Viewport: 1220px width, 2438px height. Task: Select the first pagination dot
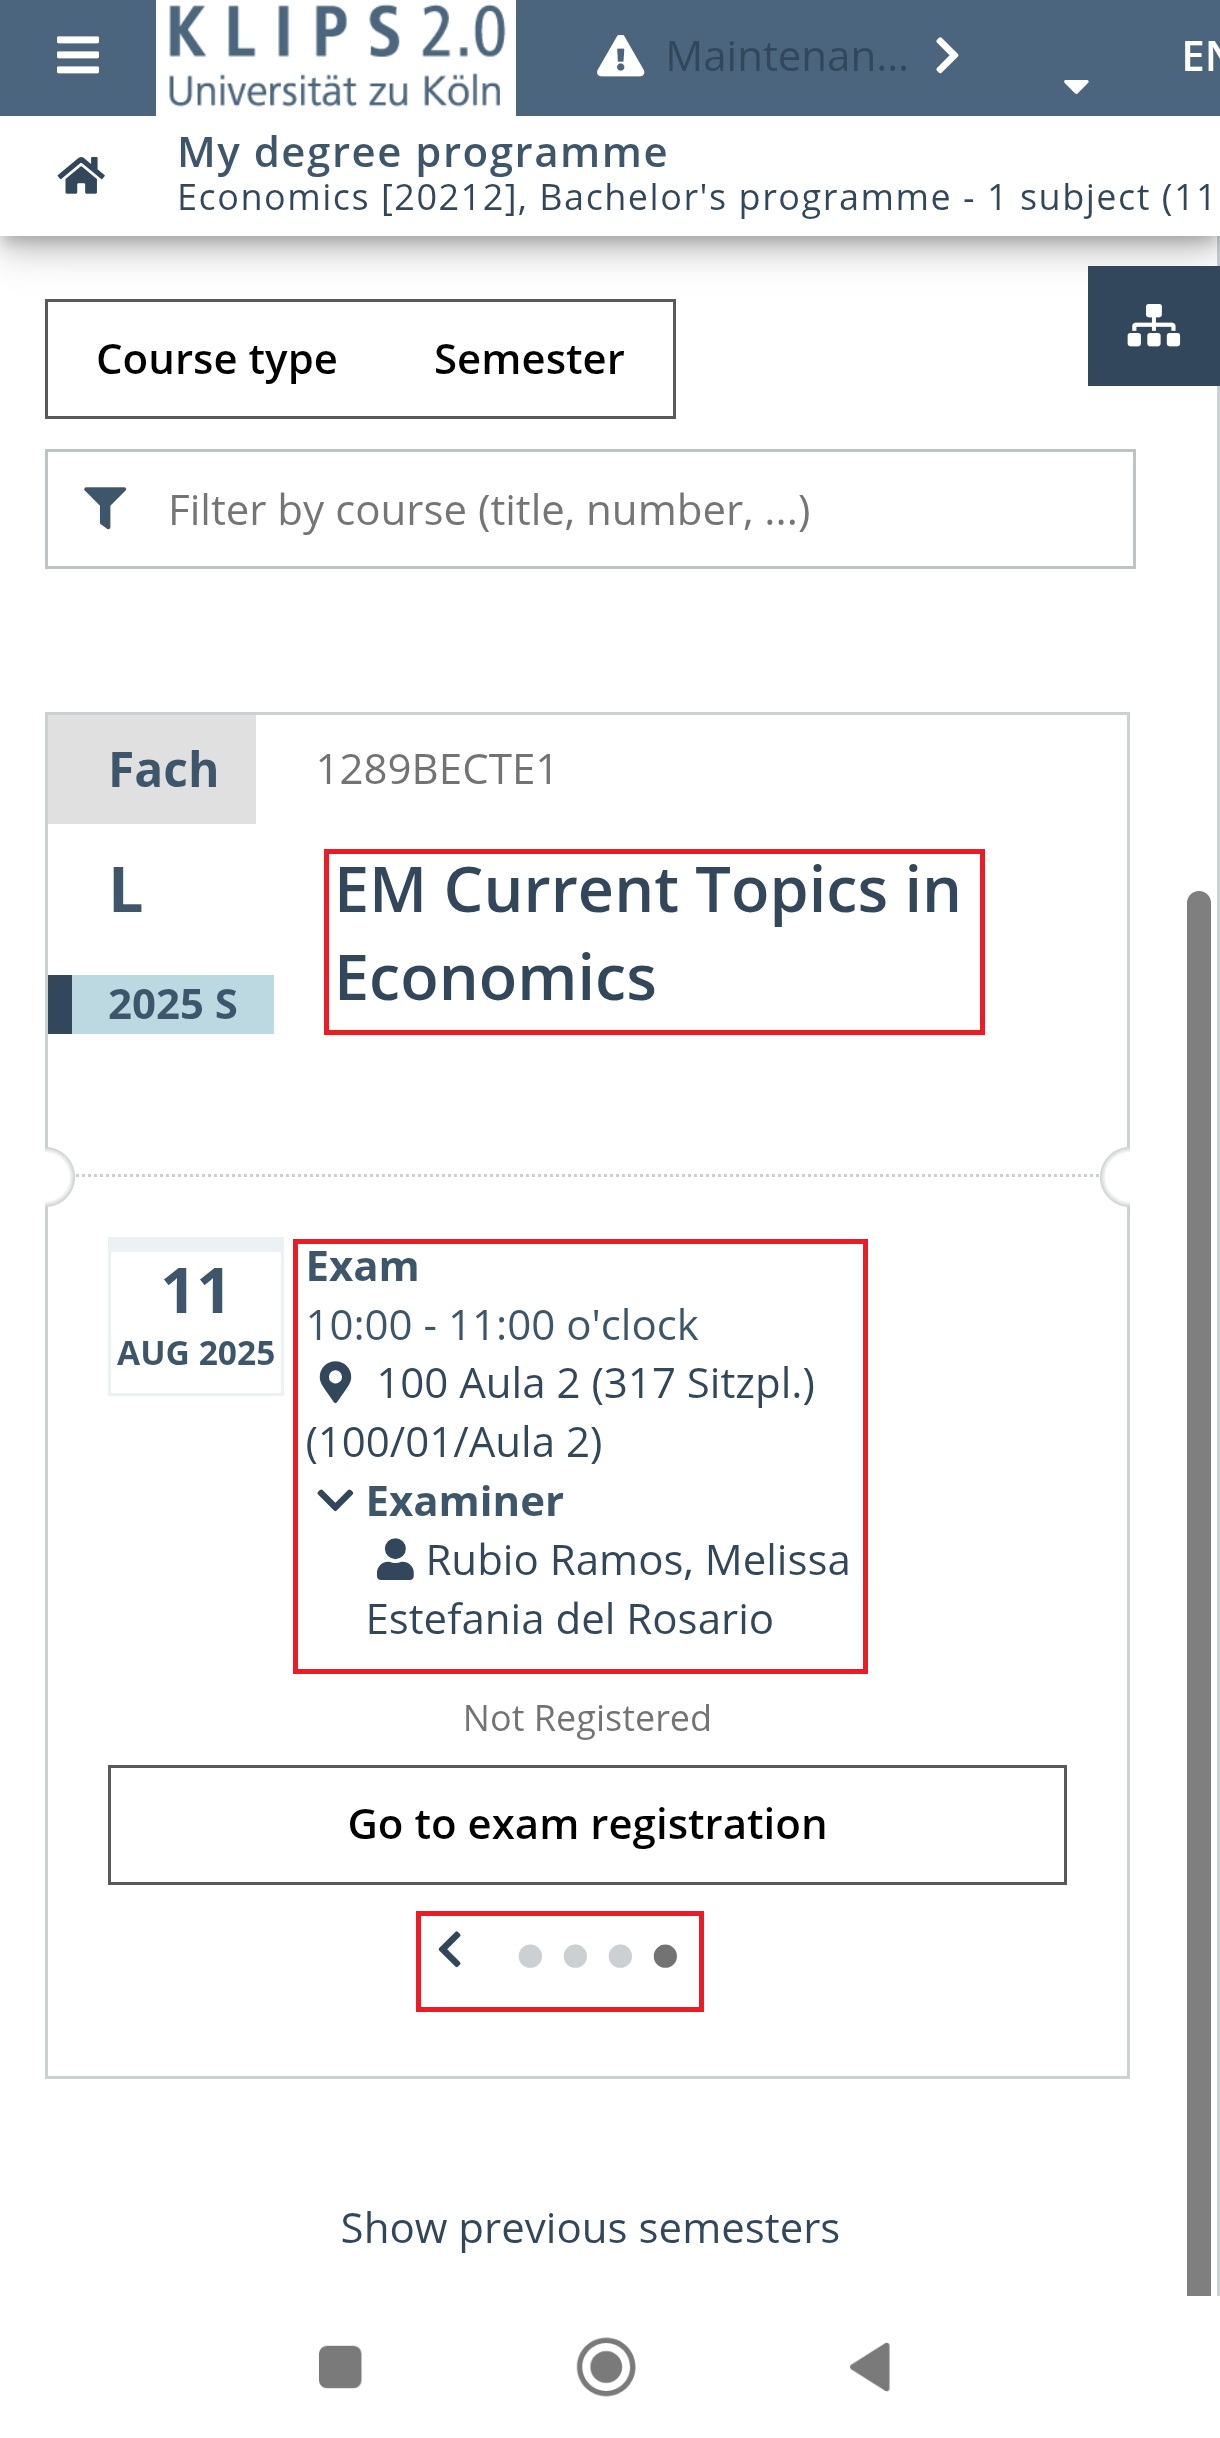(x=530, y=1956)
